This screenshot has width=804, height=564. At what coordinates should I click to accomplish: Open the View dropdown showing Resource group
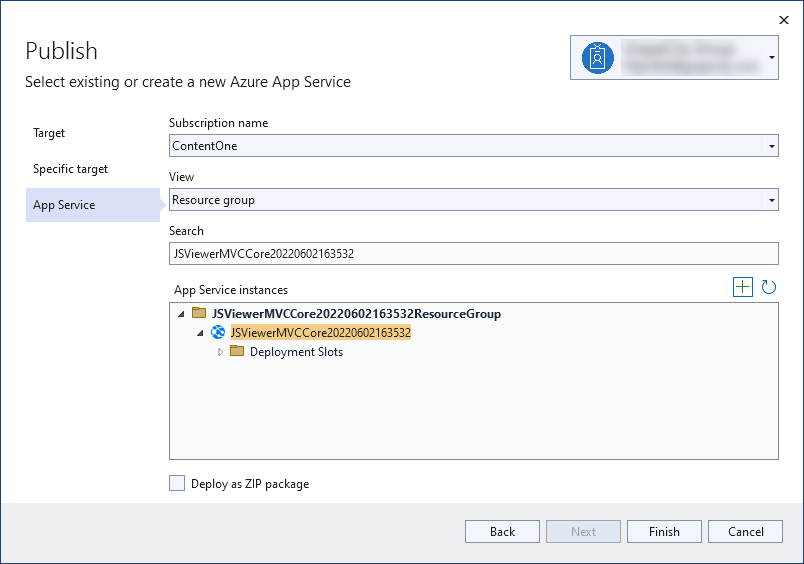click(x=474, y=199)
